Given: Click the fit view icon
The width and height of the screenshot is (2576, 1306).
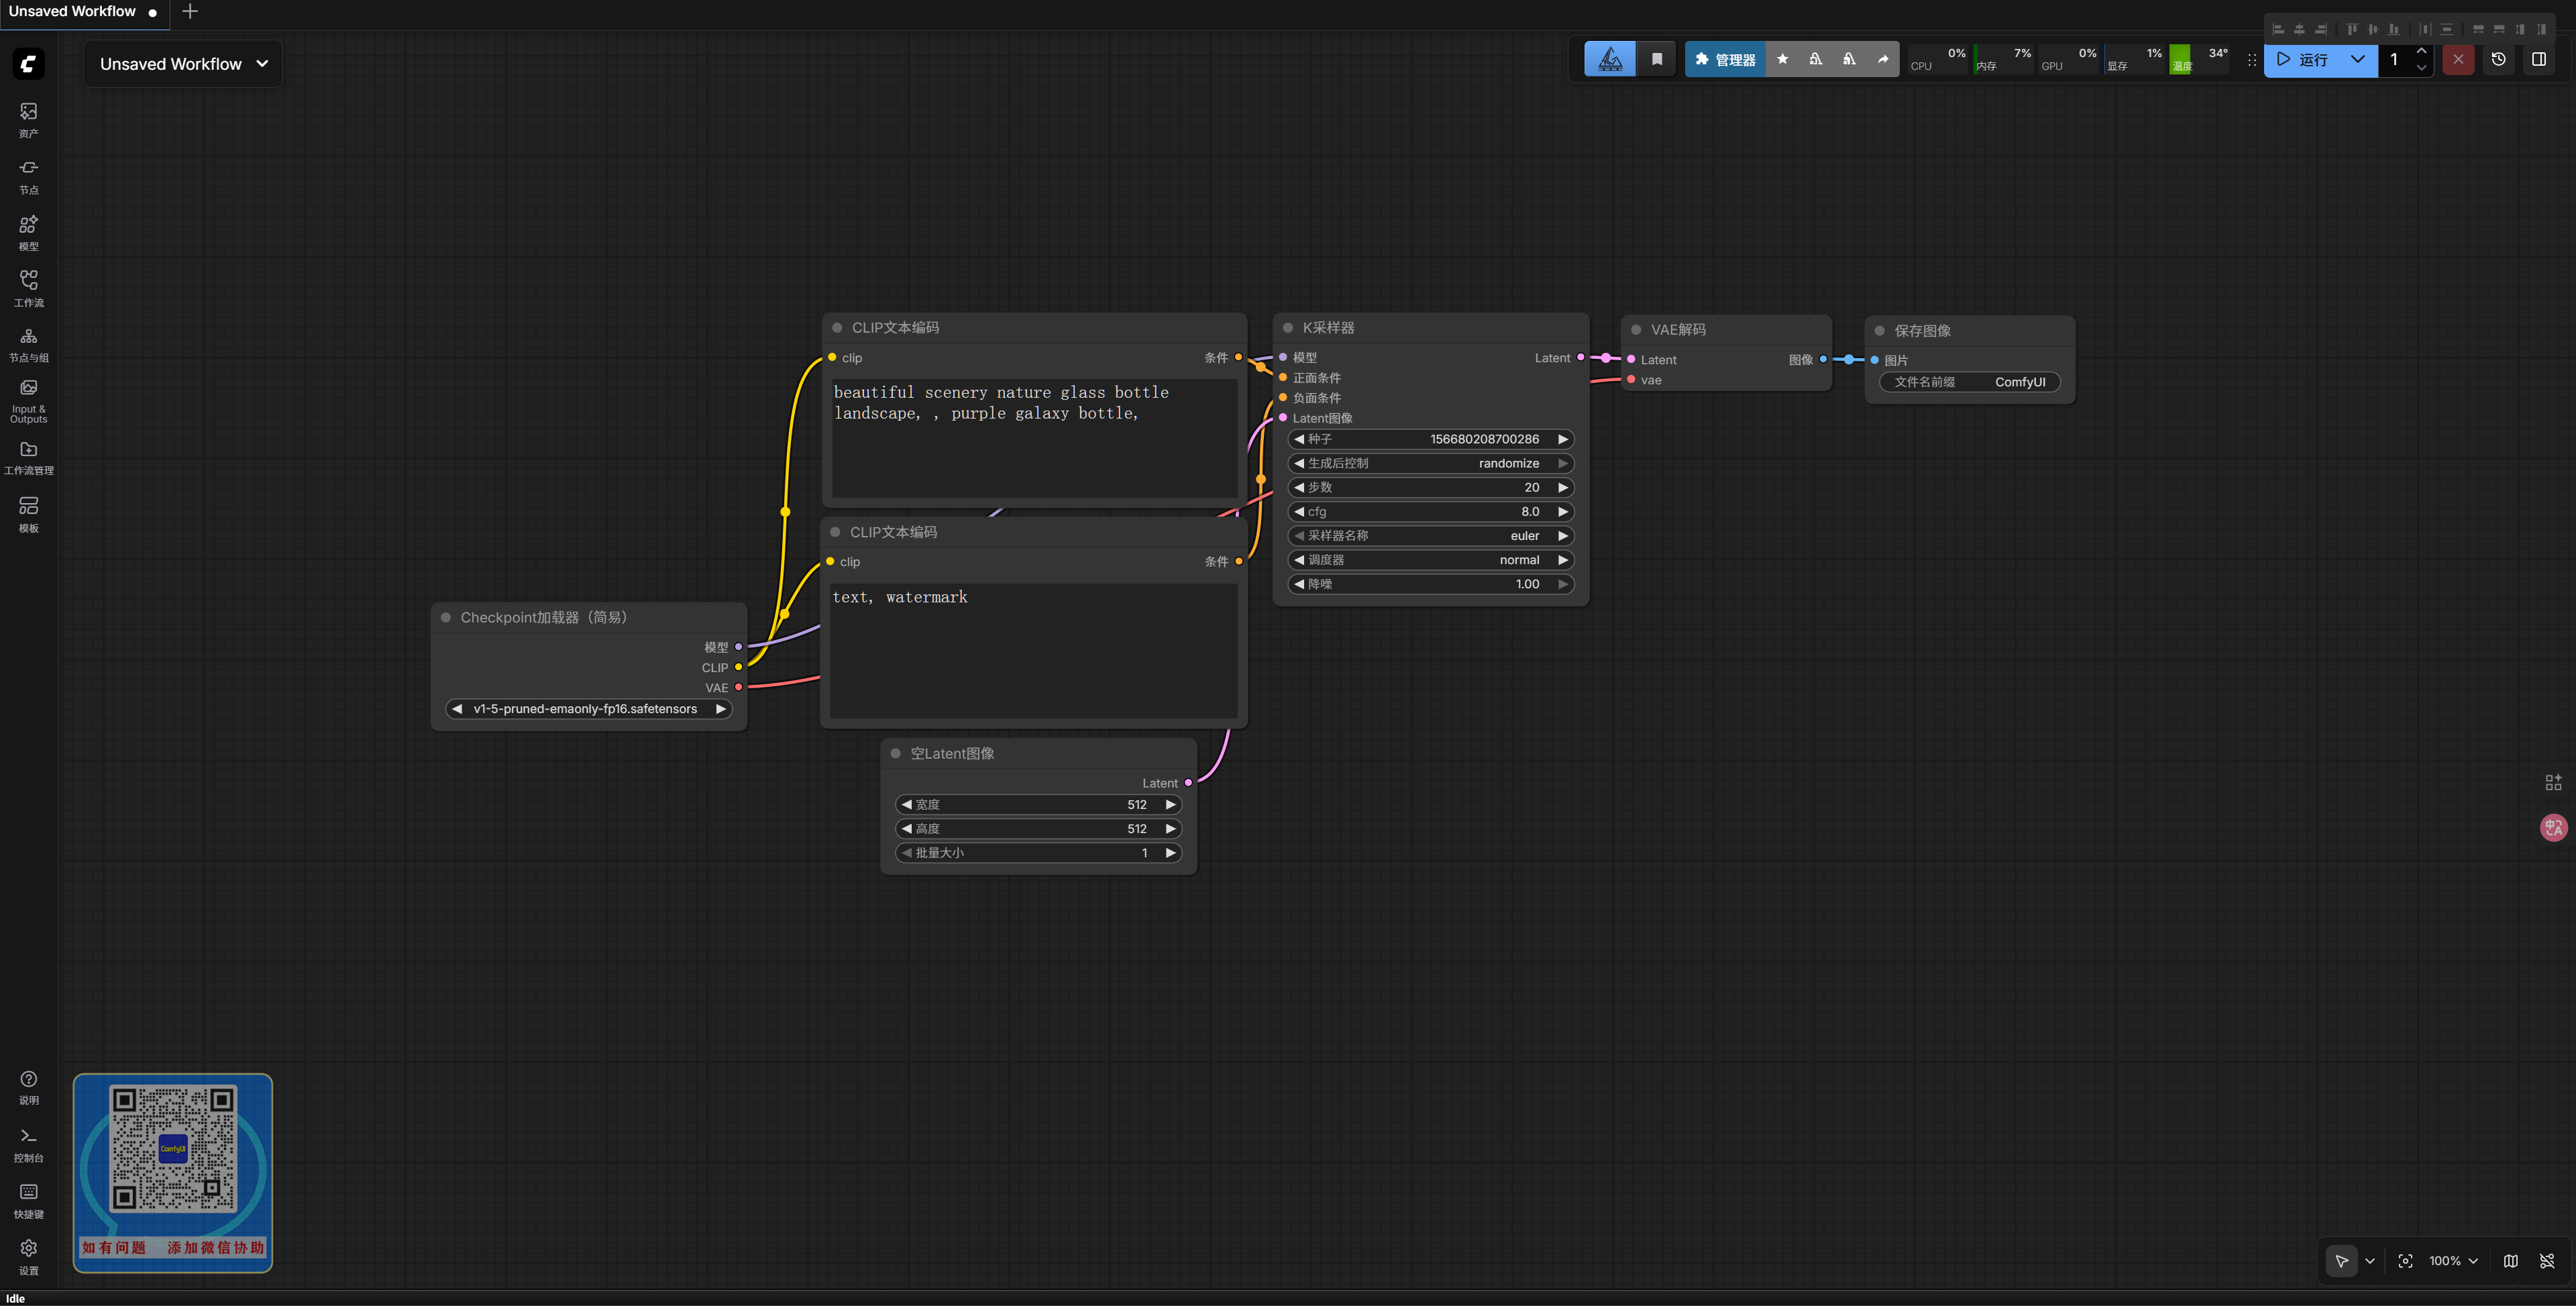Looking at the screenshot, I should tap(2405, 1261).
